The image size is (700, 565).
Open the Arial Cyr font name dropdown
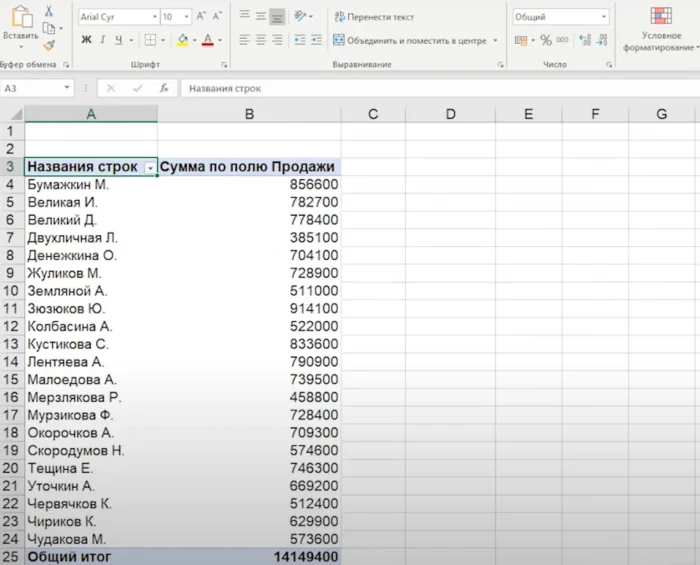(x=154, y=17)
